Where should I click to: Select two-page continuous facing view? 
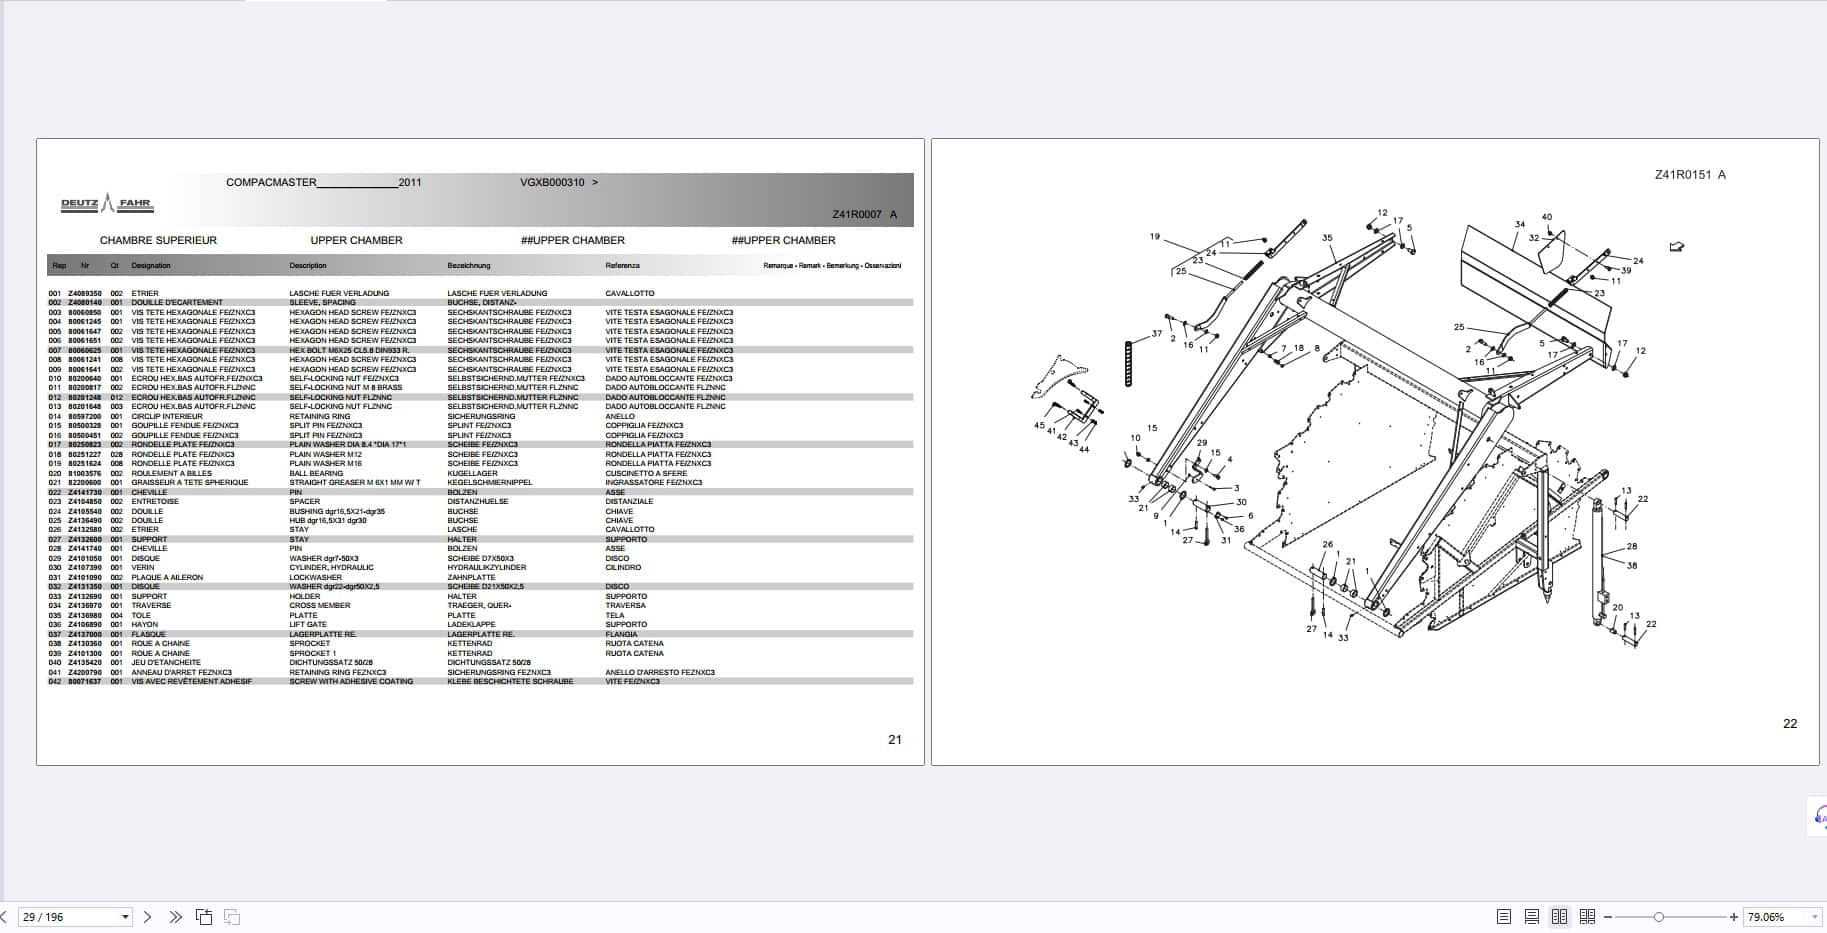pyautogui.click(x=1587, y=917)
